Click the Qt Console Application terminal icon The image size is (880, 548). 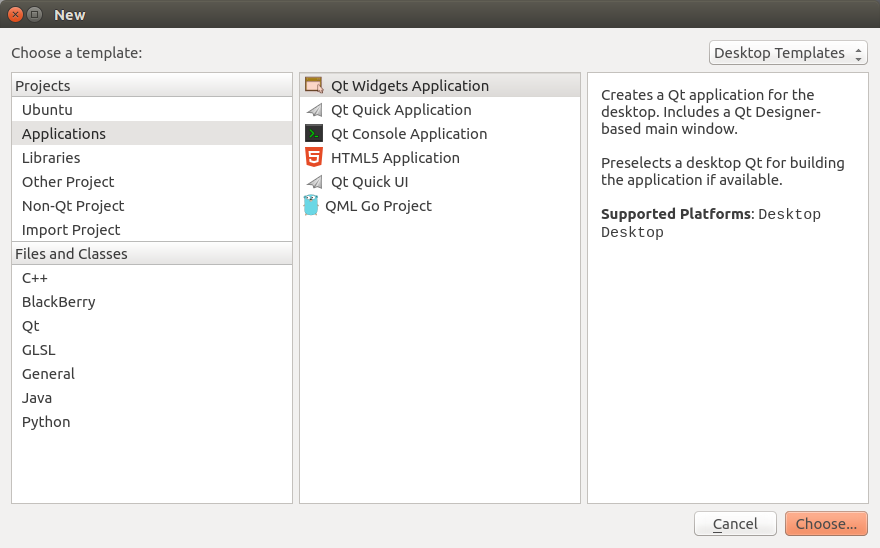(314, 134)
